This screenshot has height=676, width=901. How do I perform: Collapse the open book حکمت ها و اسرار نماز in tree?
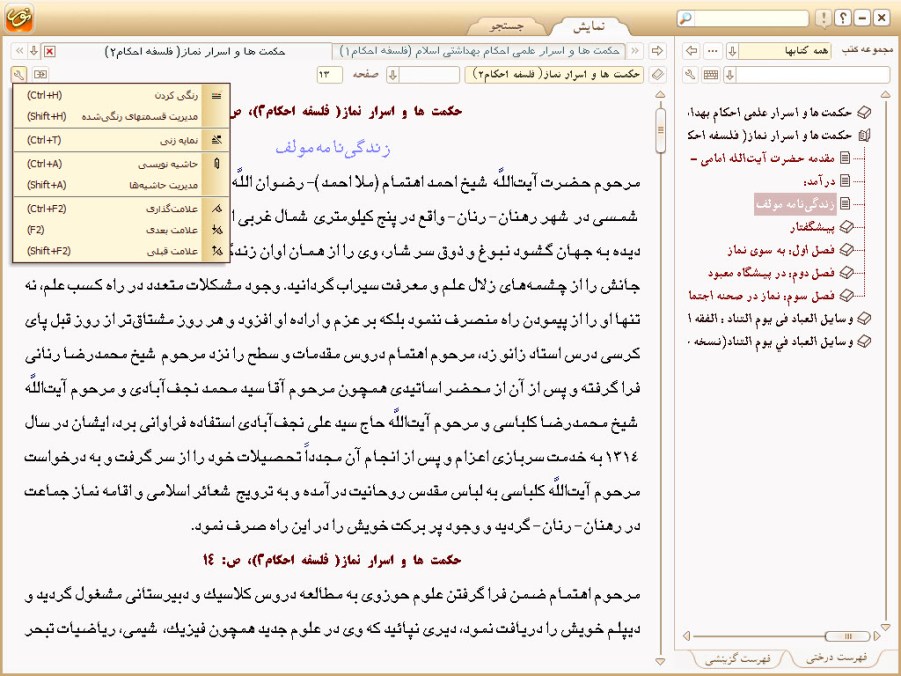[x=864, y=136]
